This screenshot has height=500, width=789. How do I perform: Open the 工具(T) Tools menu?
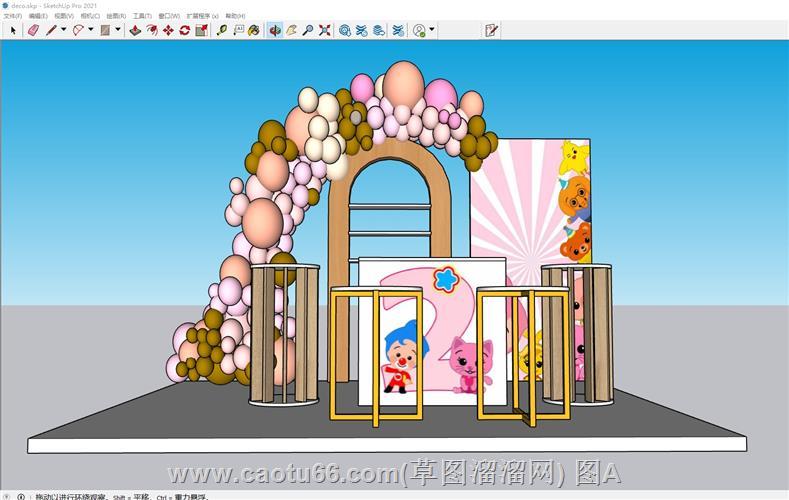click(x=142, y=16)
